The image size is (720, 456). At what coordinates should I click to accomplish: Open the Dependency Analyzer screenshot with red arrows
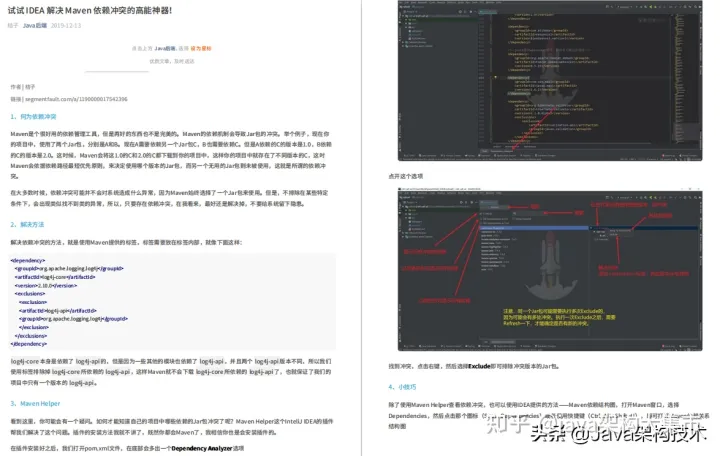click(550, 269)
